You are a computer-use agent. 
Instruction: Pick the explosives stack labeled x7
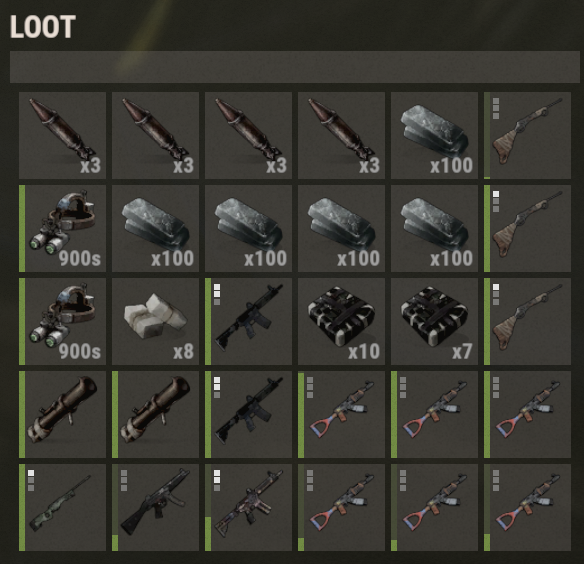point(434,321)
